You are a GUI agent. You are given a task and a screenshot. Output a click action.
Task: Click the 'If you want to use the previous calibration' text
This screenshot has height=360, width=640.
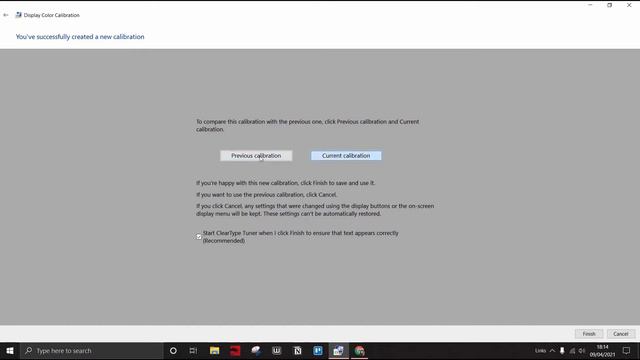(x=267, y=195)
